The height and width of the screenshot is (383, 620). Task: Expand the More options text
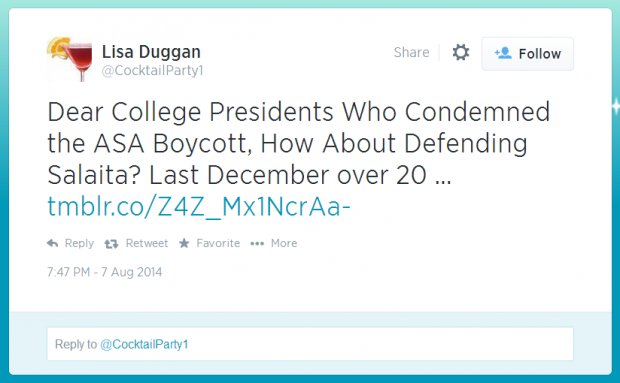click(284, 243)
